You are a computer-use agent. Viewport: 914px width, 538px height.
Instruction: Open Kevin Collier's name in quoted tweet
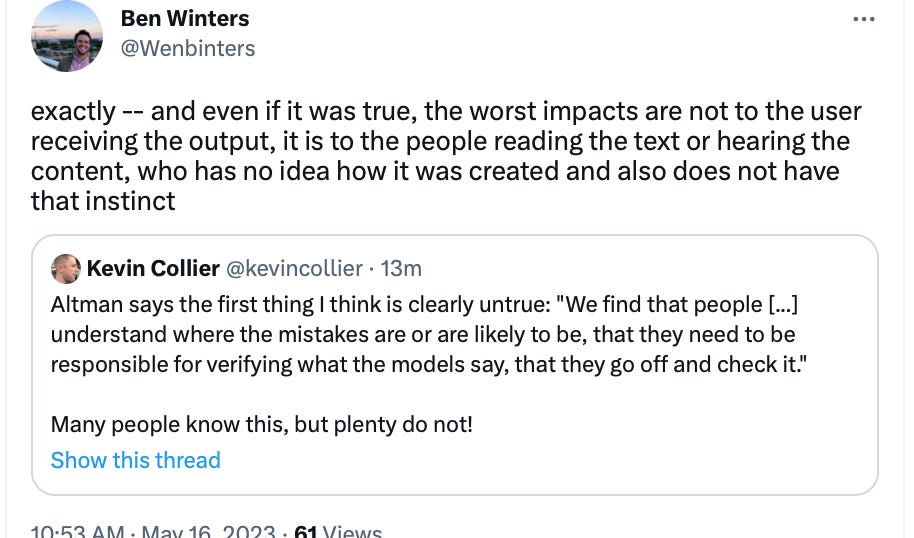153,268
